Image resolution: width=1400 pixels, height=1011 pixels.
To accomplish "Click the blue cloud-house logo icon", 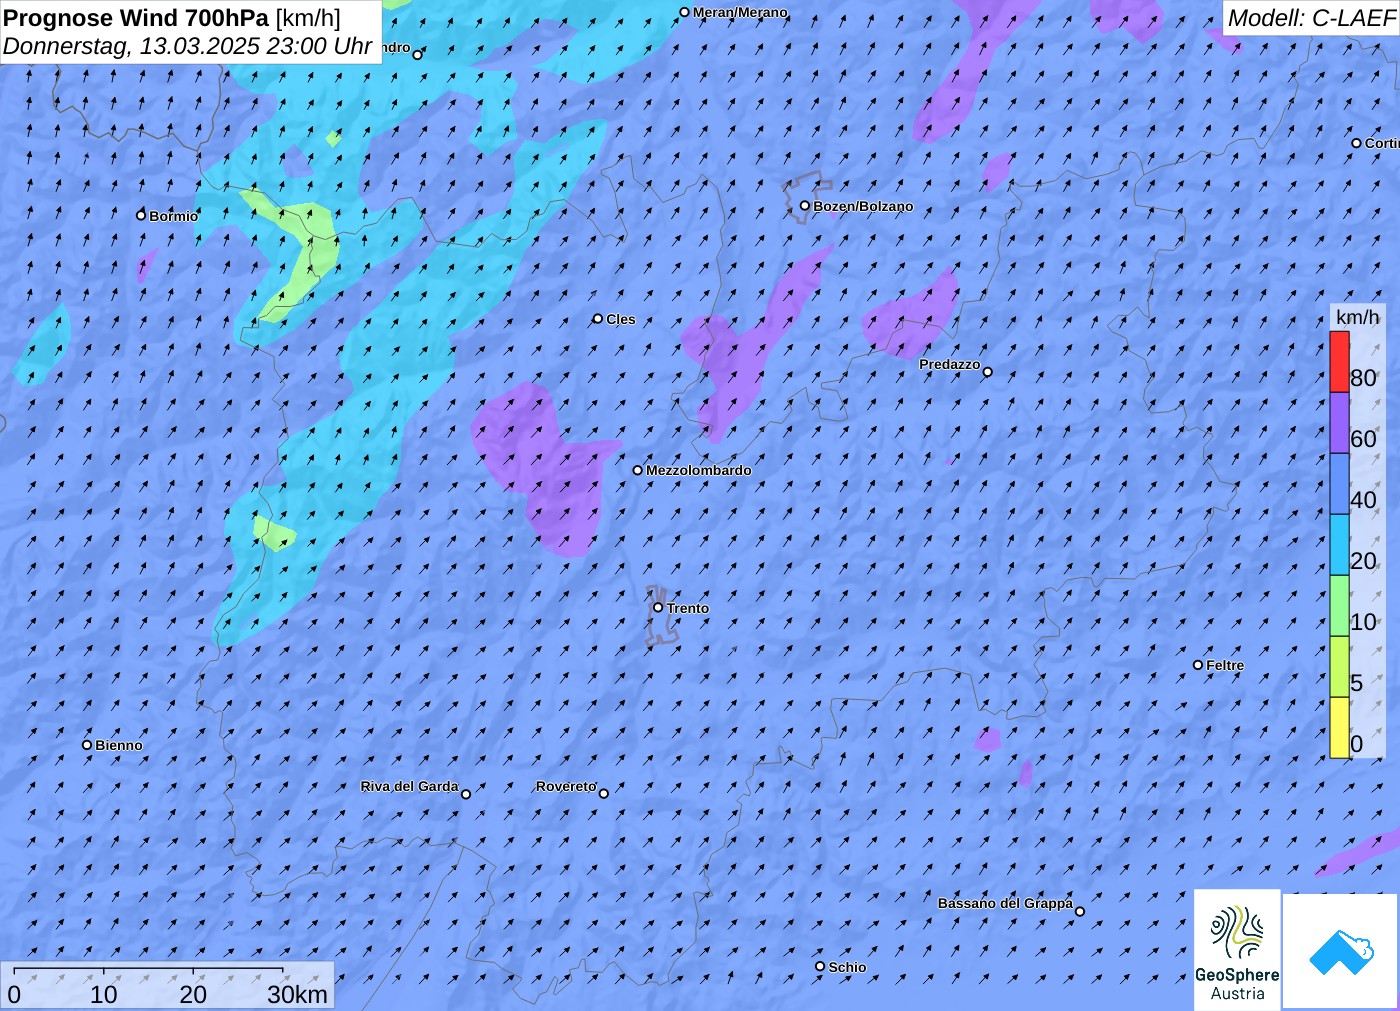I will 1341,951.
